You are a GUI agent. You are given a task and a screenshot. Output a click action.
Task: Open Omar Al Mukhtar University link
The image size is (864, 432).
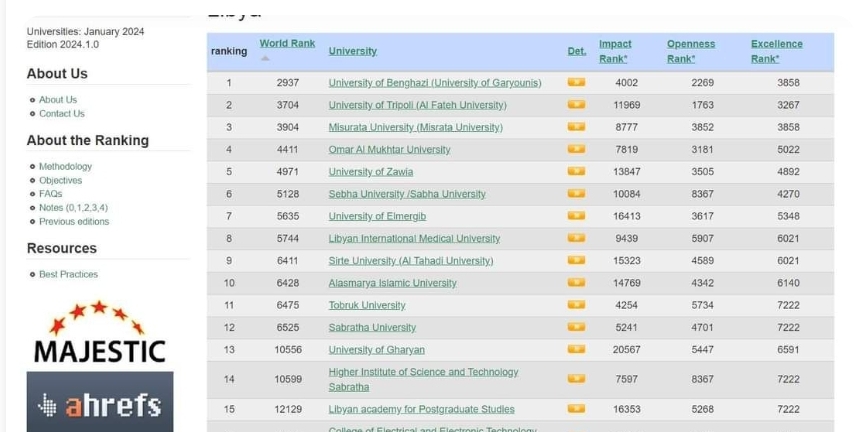(390, 149)
